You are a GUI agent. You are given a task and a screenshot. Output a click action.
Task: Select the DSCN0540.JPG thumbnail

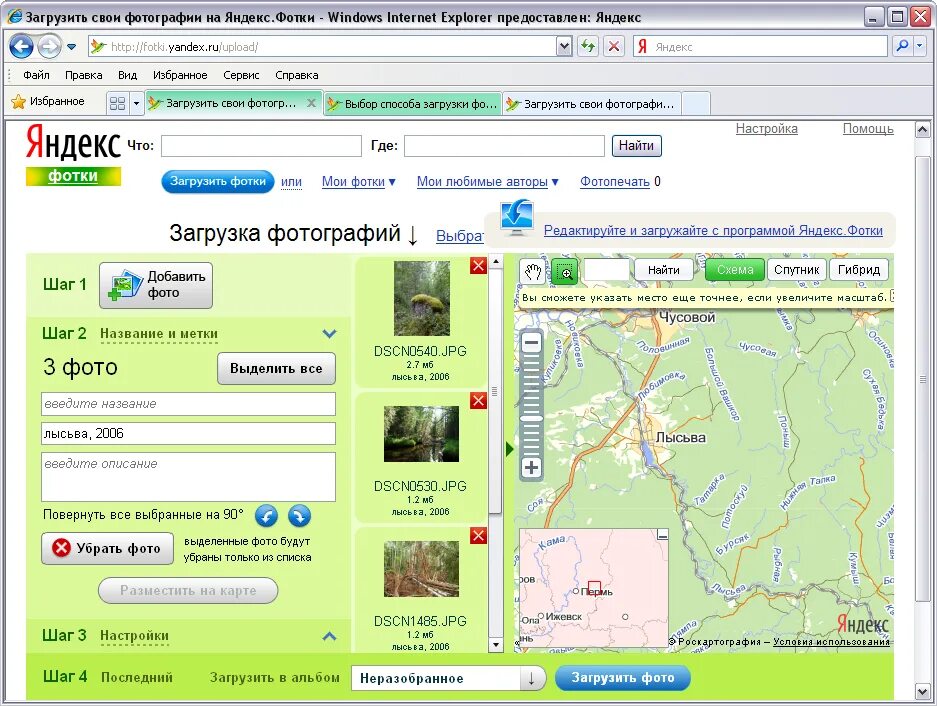421,298
